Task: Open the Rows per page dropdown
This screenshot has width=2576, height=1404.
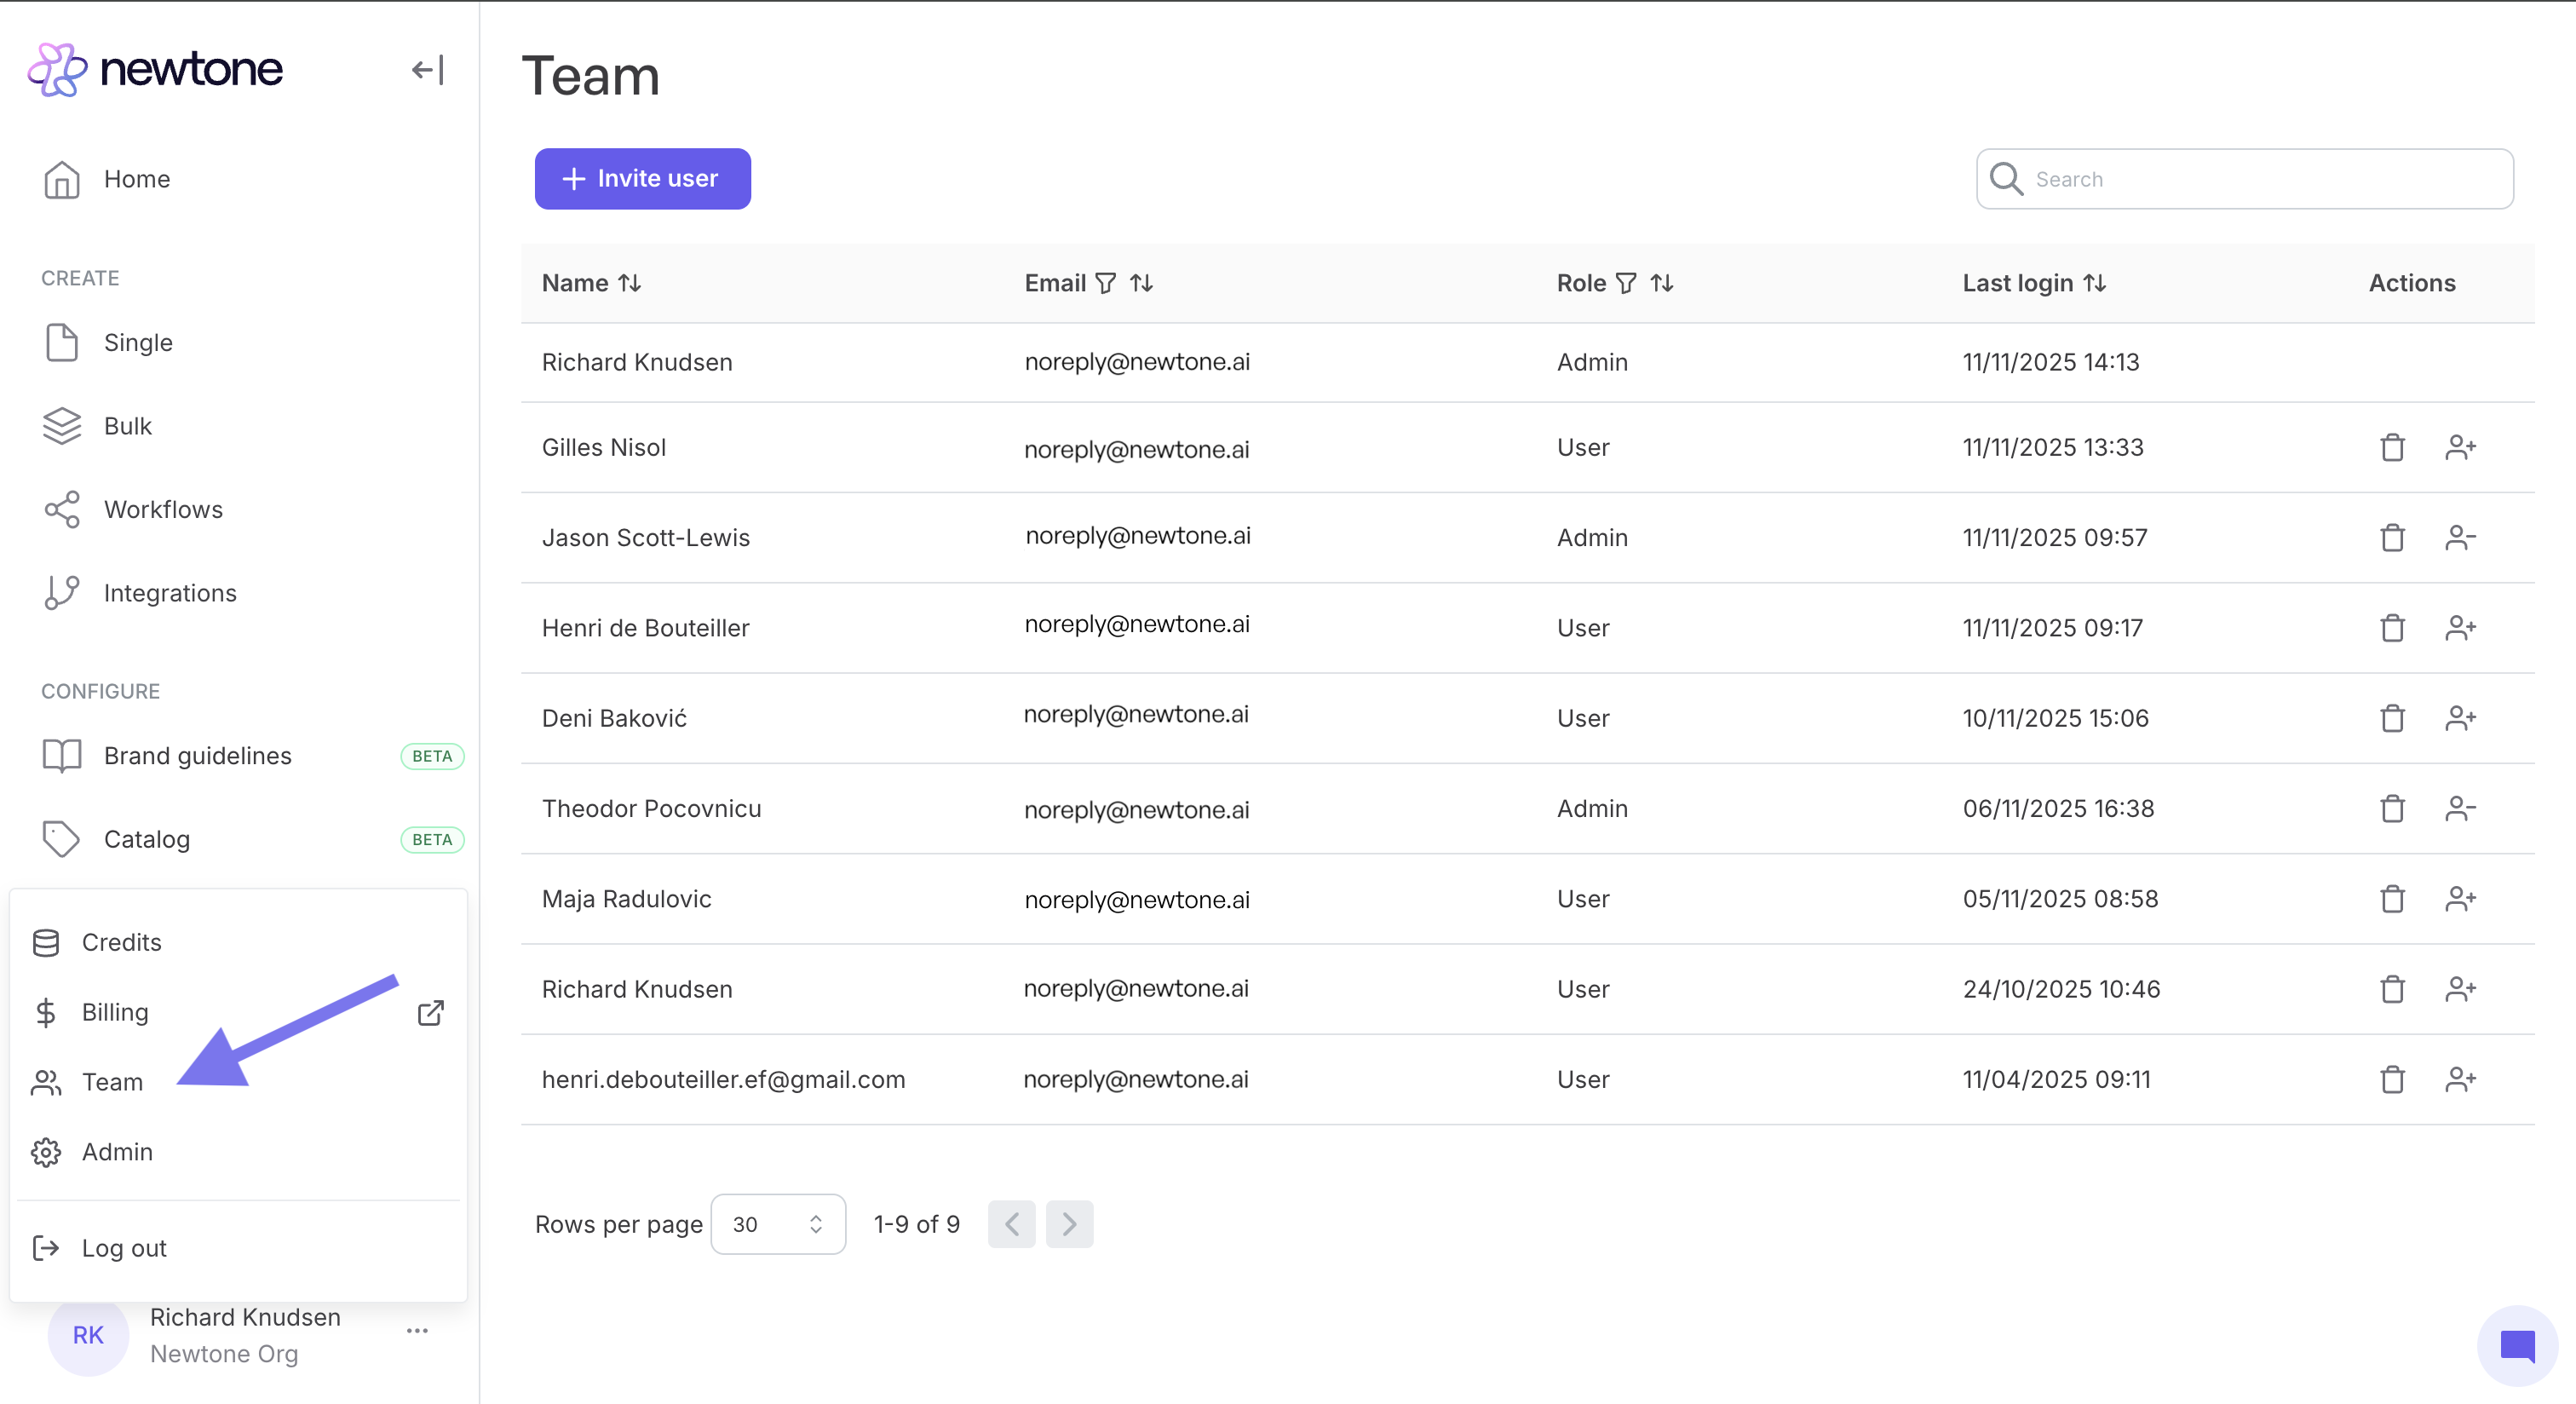Action: point(777,1224)
